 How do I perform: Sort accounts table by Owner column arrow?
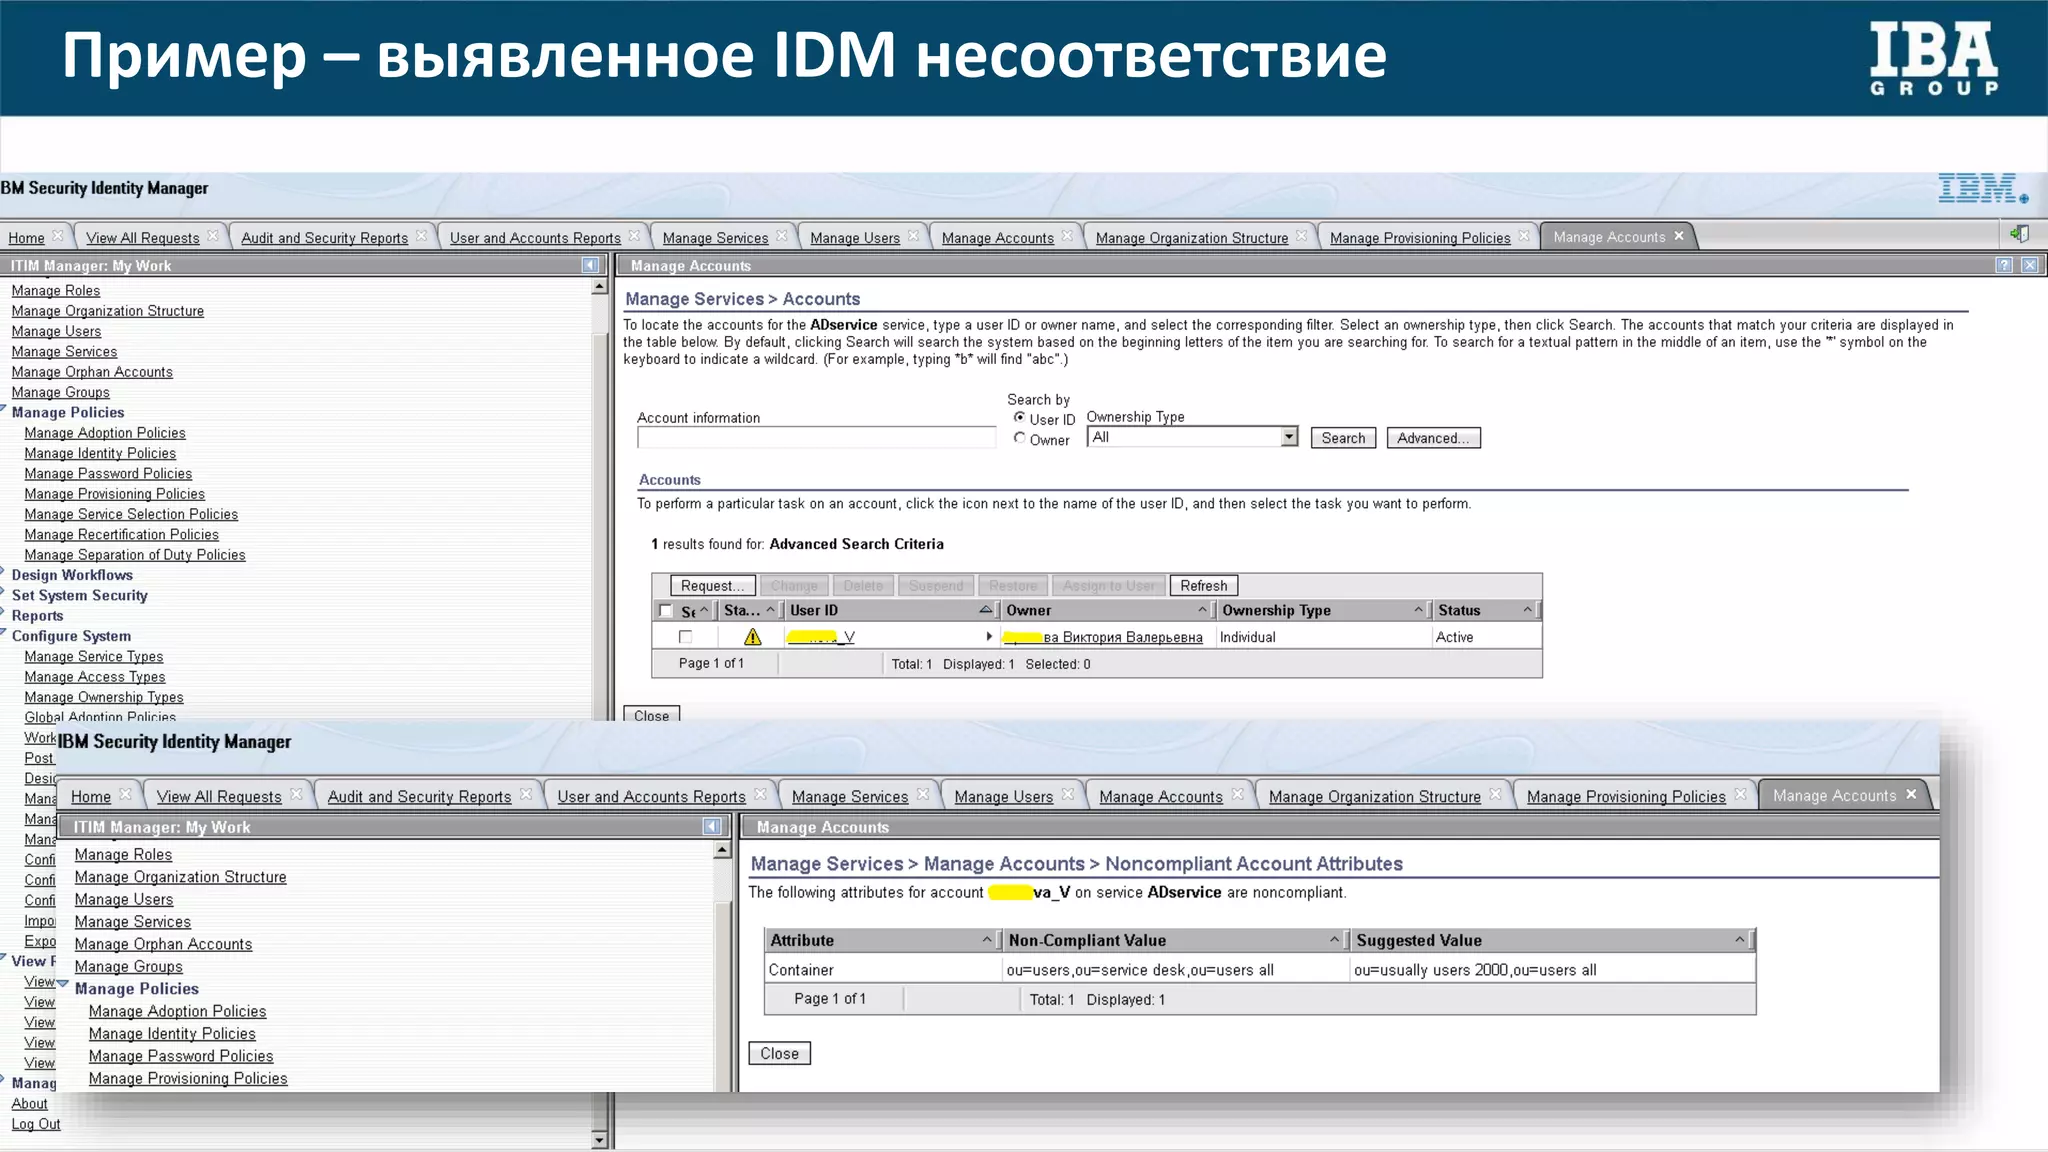[1202, 609]
